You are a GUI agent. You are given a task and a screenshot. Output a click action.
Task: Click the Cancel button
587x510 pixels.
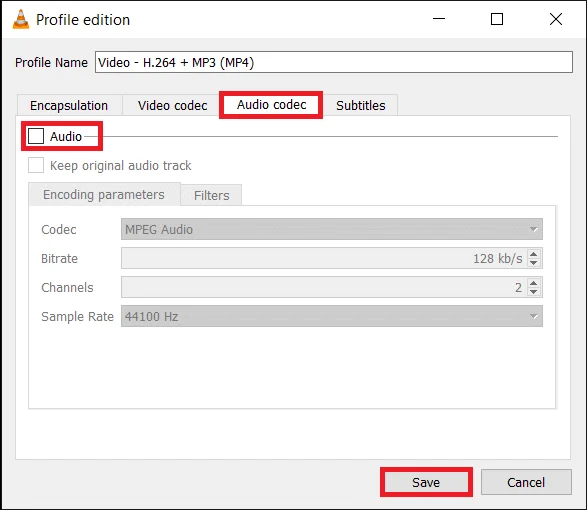click(526, 482)
